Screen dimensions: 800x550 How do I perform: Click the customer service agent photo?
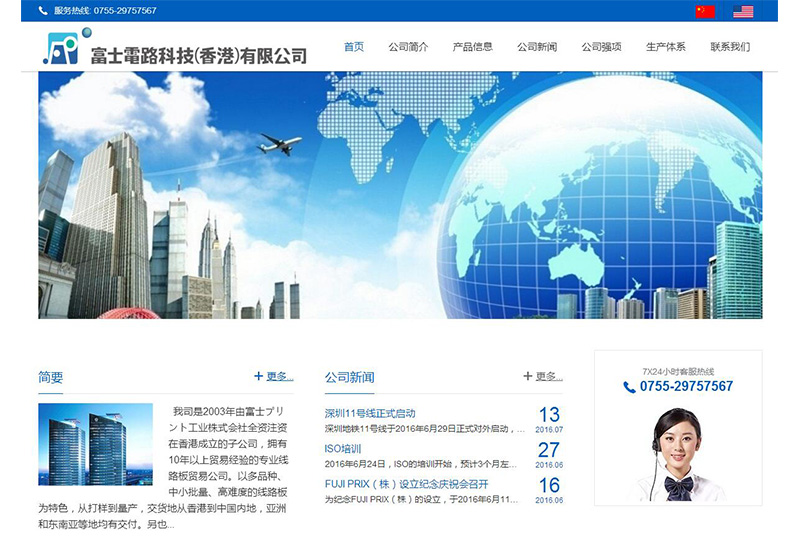coord(678,455)
